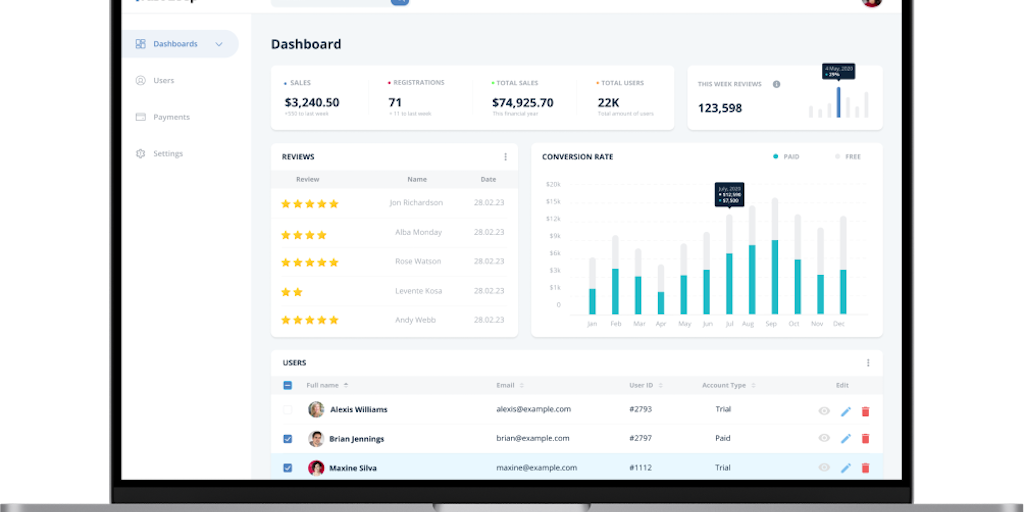
Task: Uncheck the Brian Jennings row checkbox
Action: tap(287, 439)
